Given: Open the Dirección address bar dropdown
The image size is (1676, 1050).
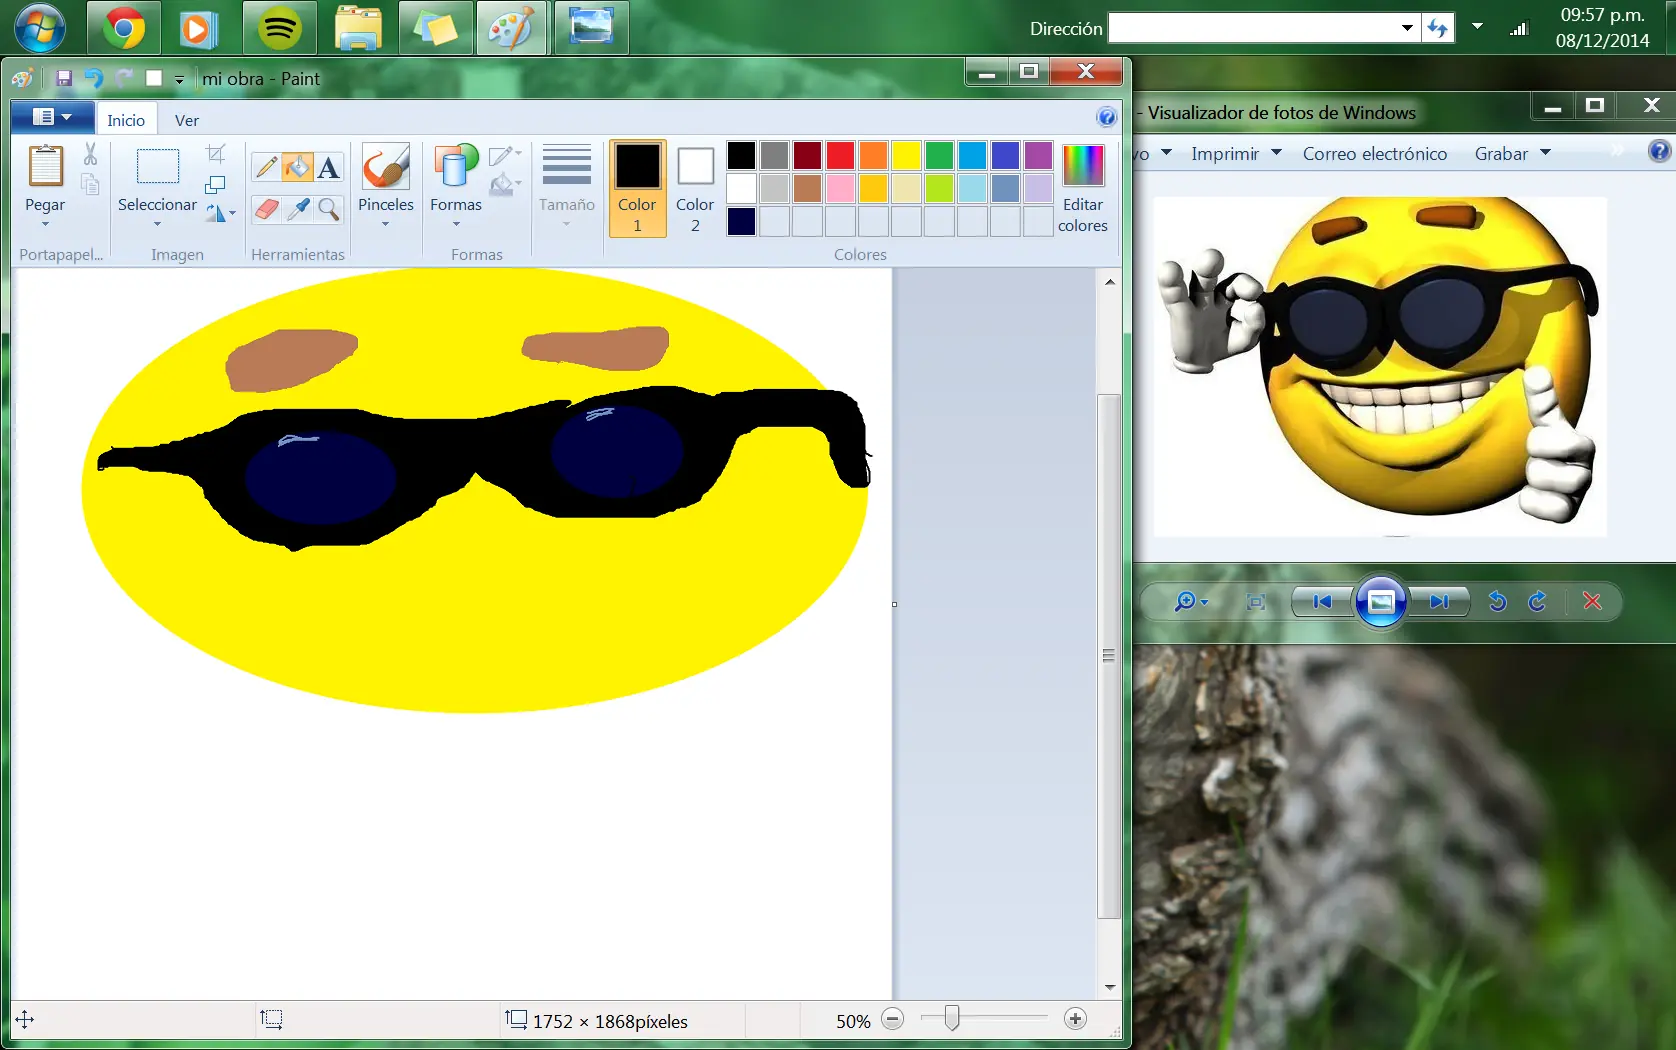Looking at the screenshot, I should tap(1407, 27).
